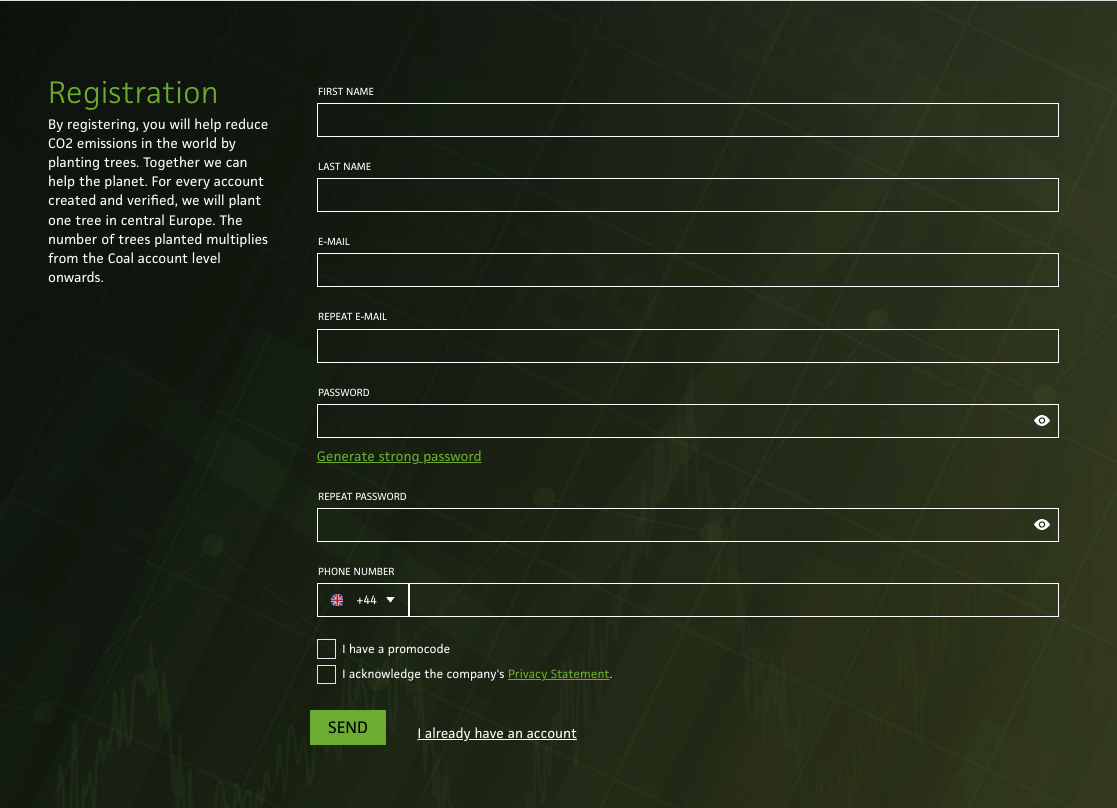This screenshot has width=1117, height=808.
Task: Open the Privacy Statement link
Action: [558, 673]
